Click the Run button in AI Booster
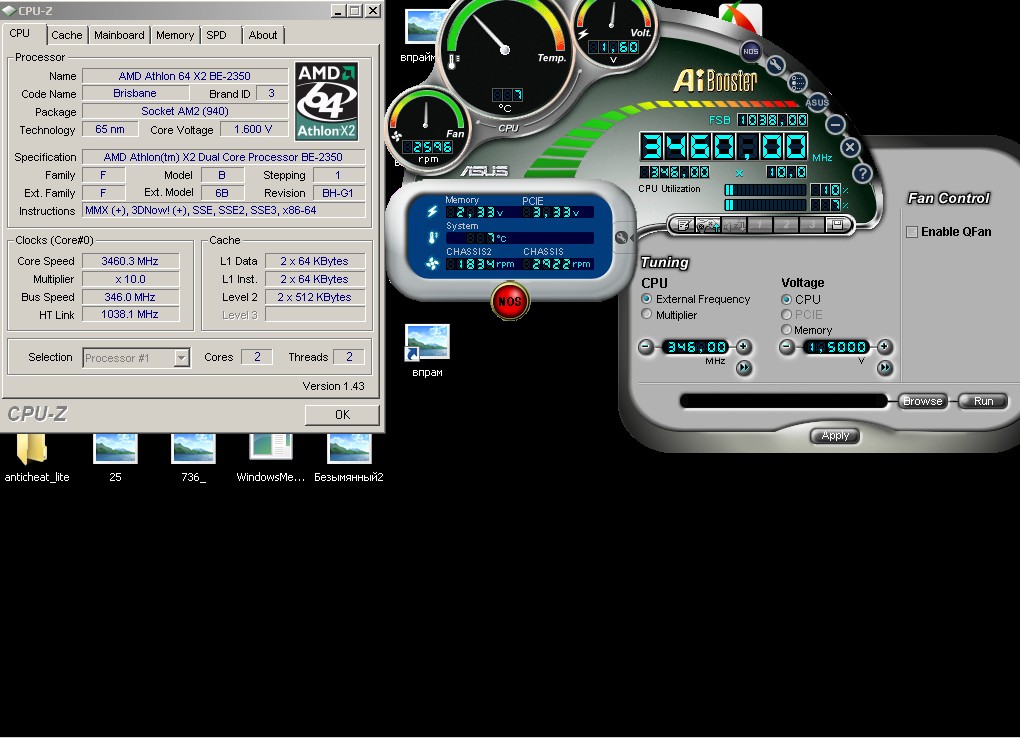The image size is (1020, 739). tap(983, 401)
